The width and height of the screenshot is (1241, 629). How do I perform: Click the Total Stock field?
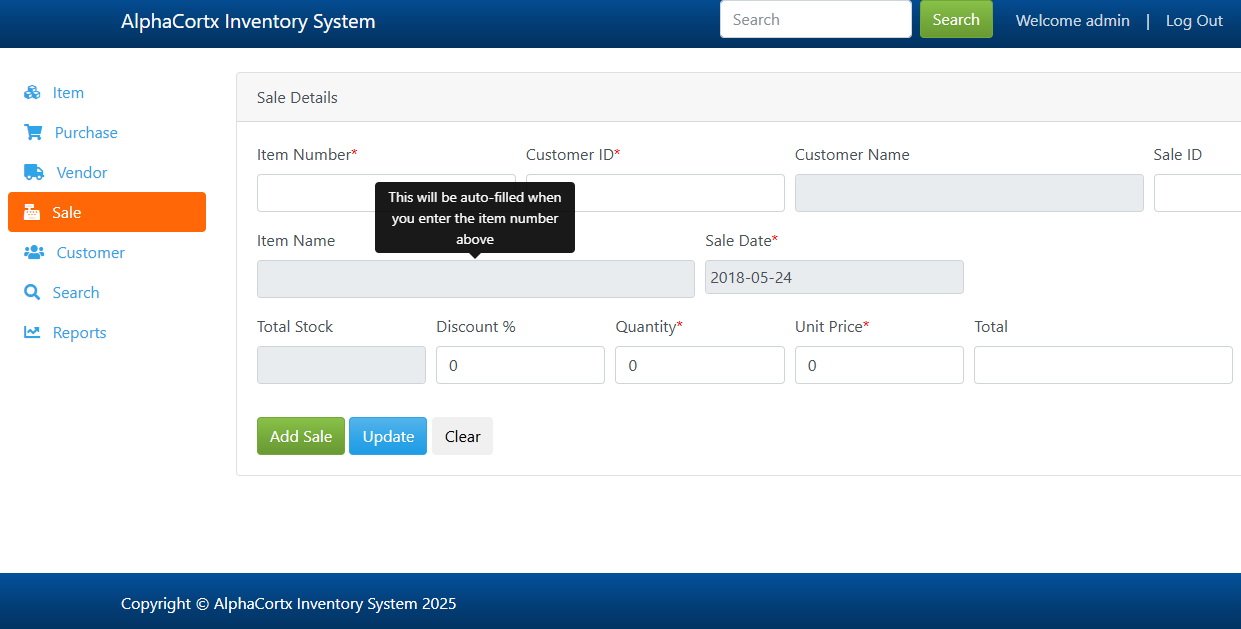[x=341, y=365]
